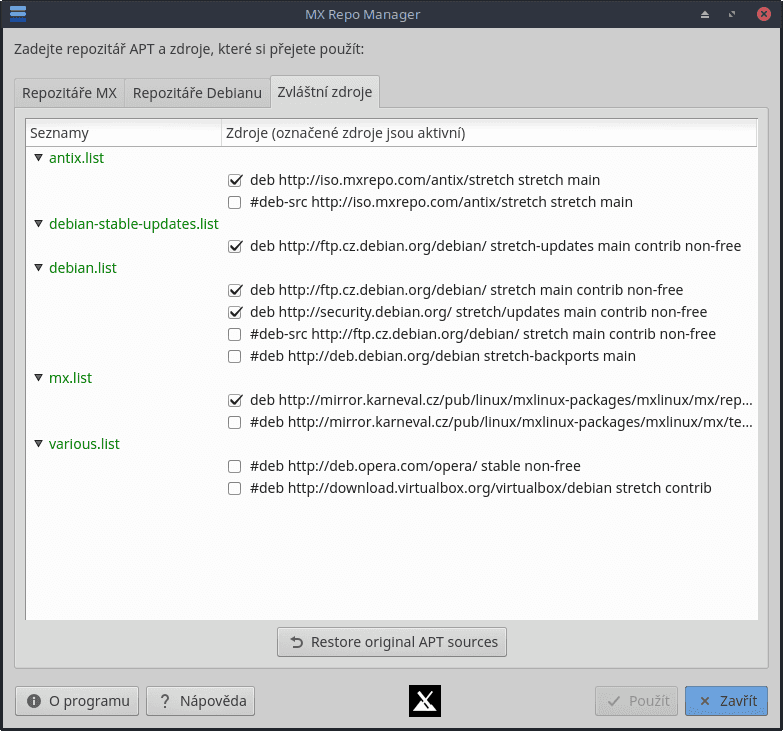
Task: Enable the Opera stable non-free repository
Action: click(x=235, y=467)
